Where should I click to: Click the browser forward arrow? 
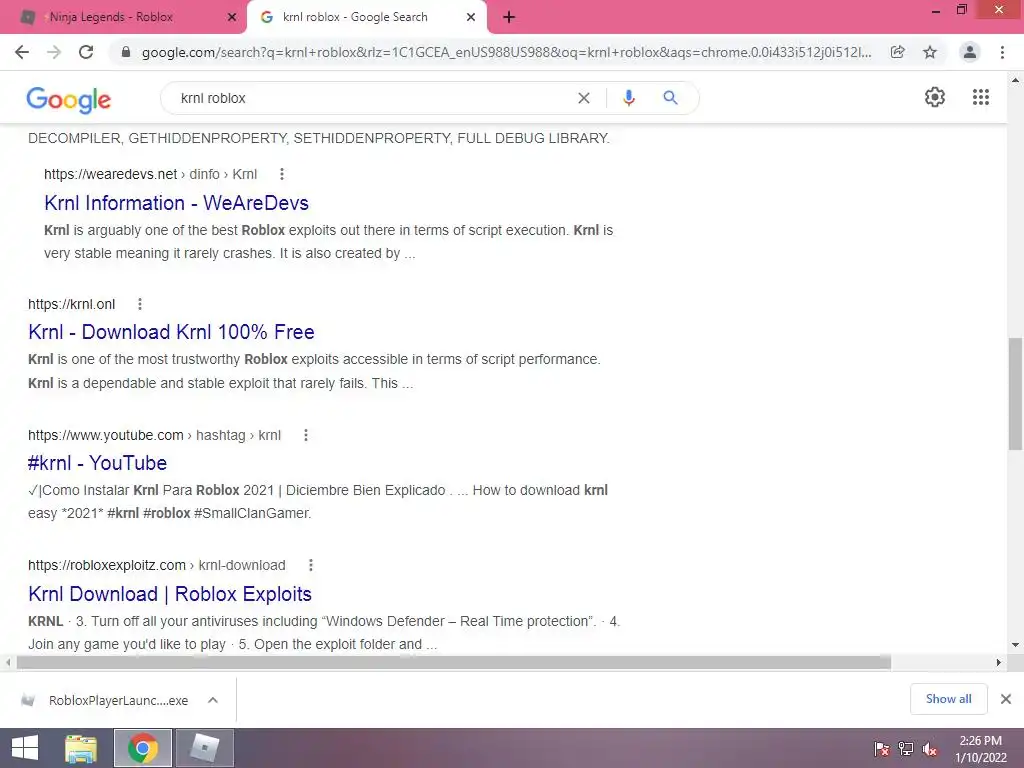click(54, 52)
